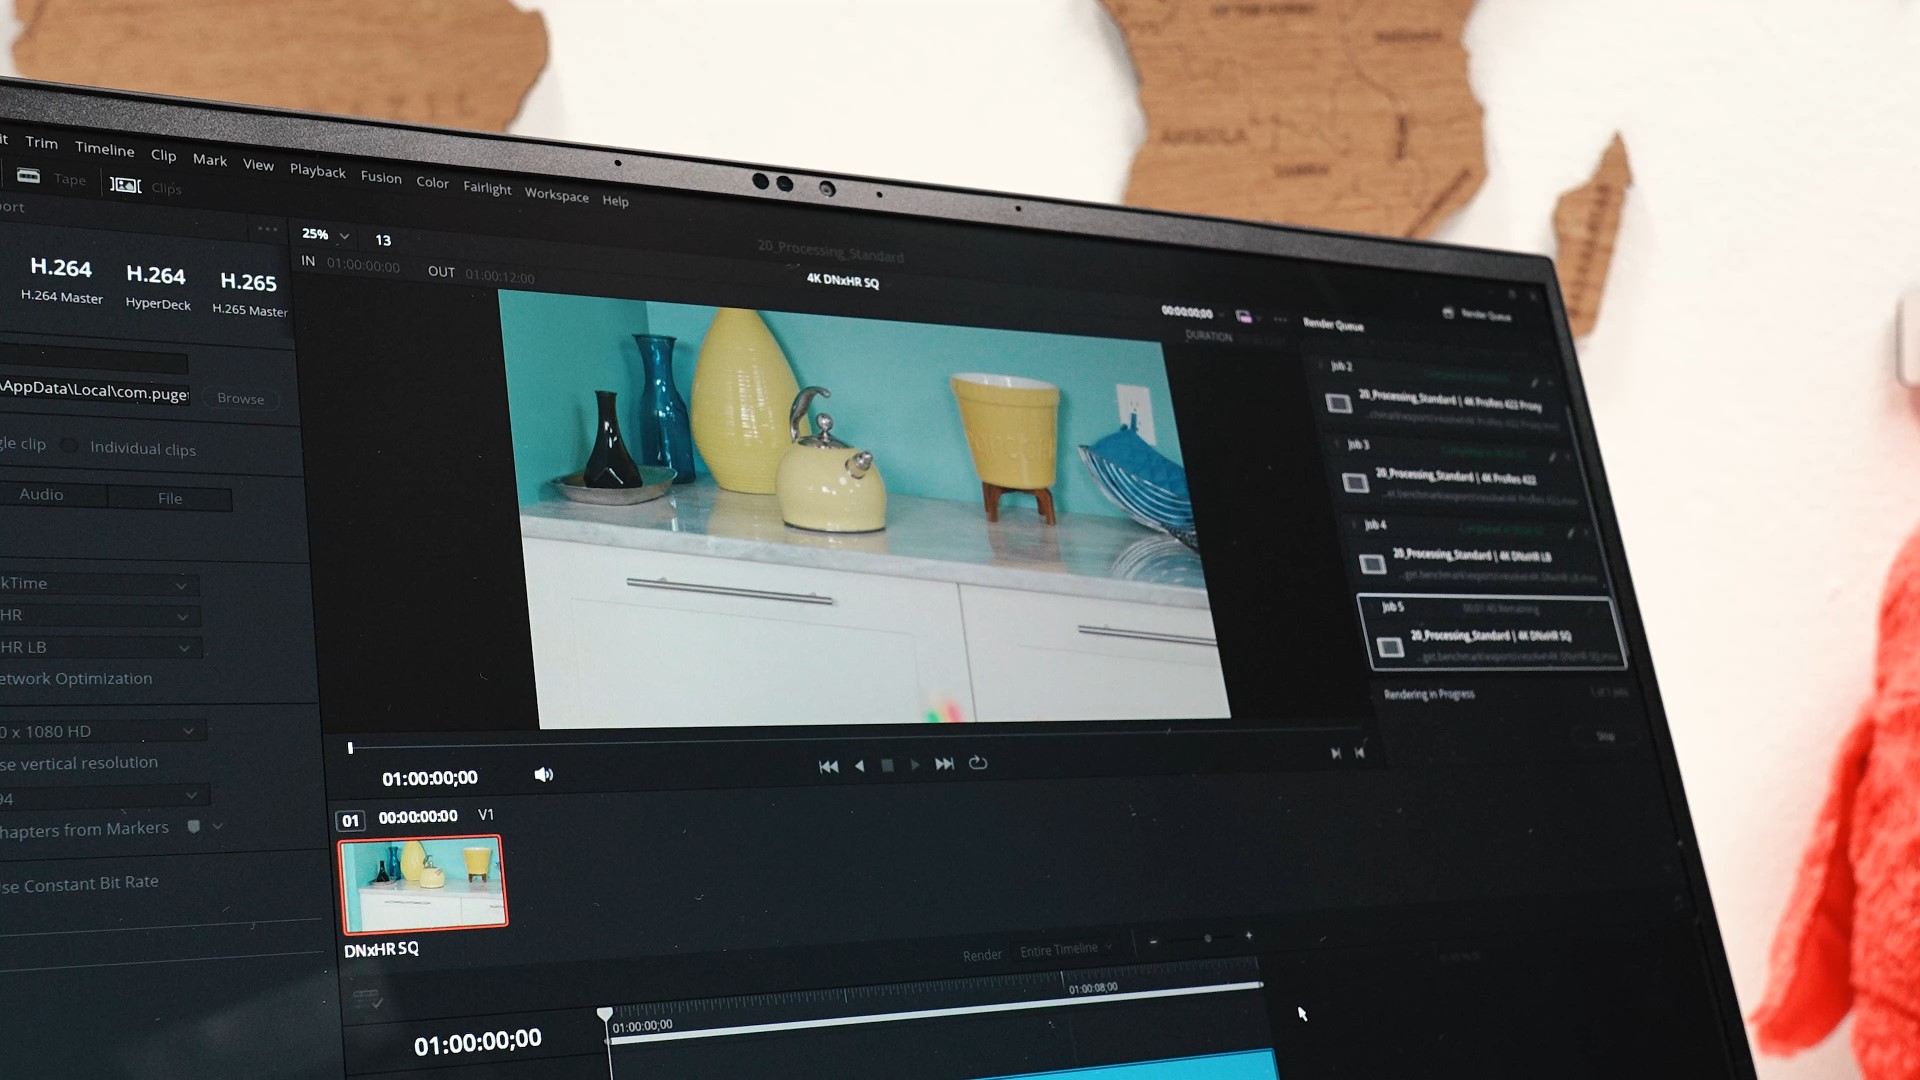Play the viewer in reverse
Image resolution: width=1920 pixels, height=1080 pixels.
point(859,766)
